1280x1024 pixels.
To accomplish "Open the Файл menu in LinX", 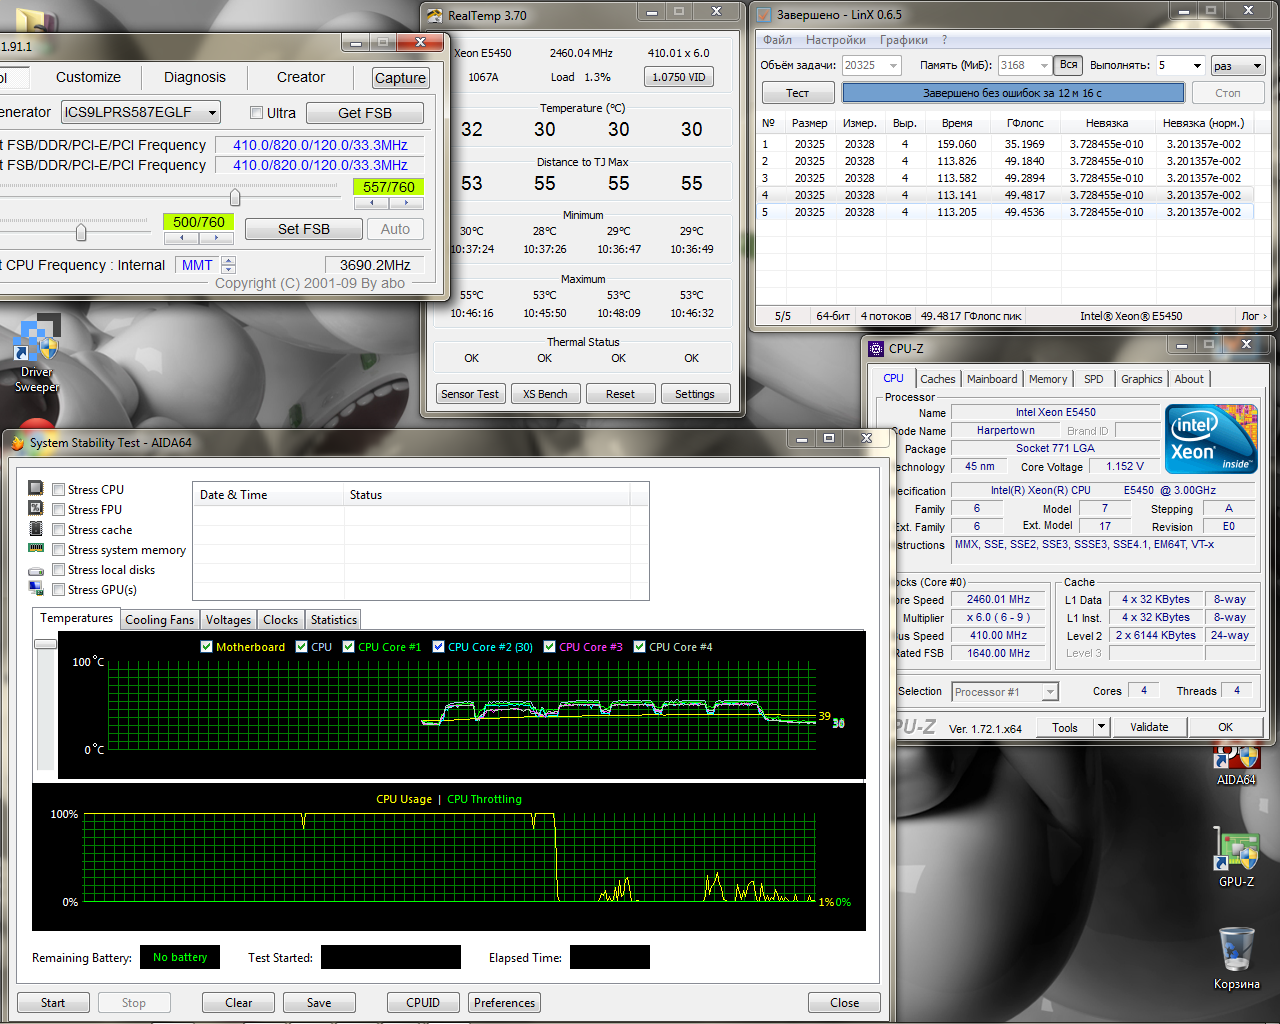I will click(777, 40).
